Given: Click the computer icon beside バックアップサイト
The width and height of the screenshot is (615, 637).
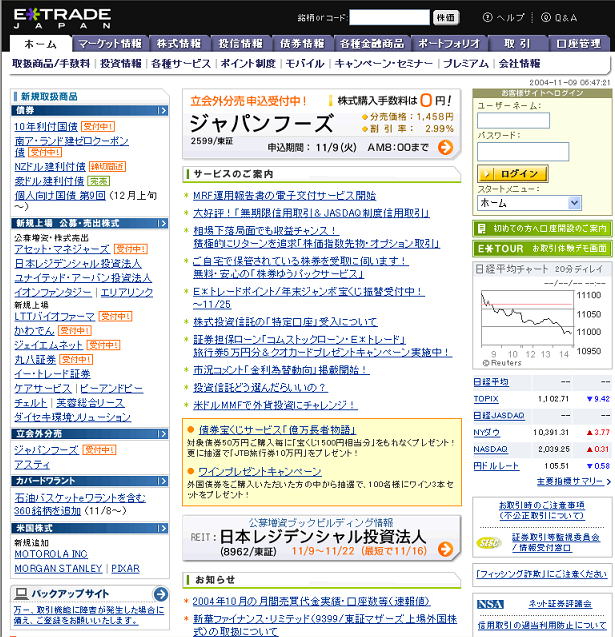Looking at the screenshot, I should click(20, 594).
